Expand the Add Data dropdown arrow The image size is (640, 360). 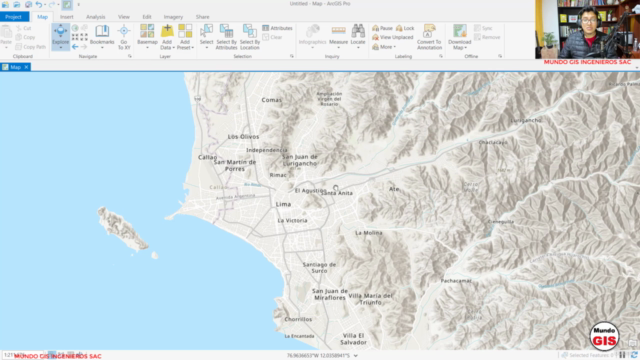(173, 48)
